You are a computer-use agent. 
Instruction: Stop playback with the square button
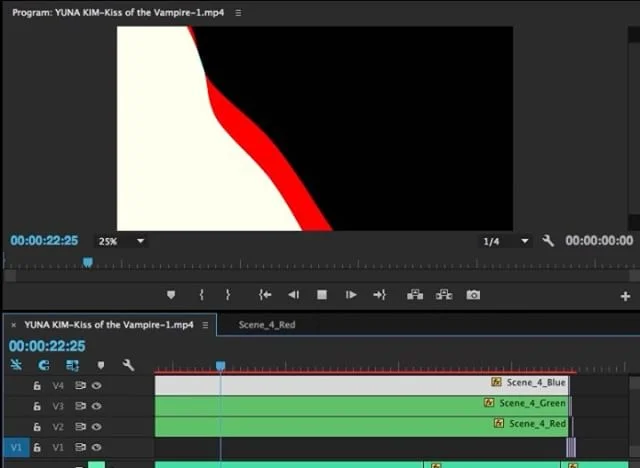tap(322, 295)
